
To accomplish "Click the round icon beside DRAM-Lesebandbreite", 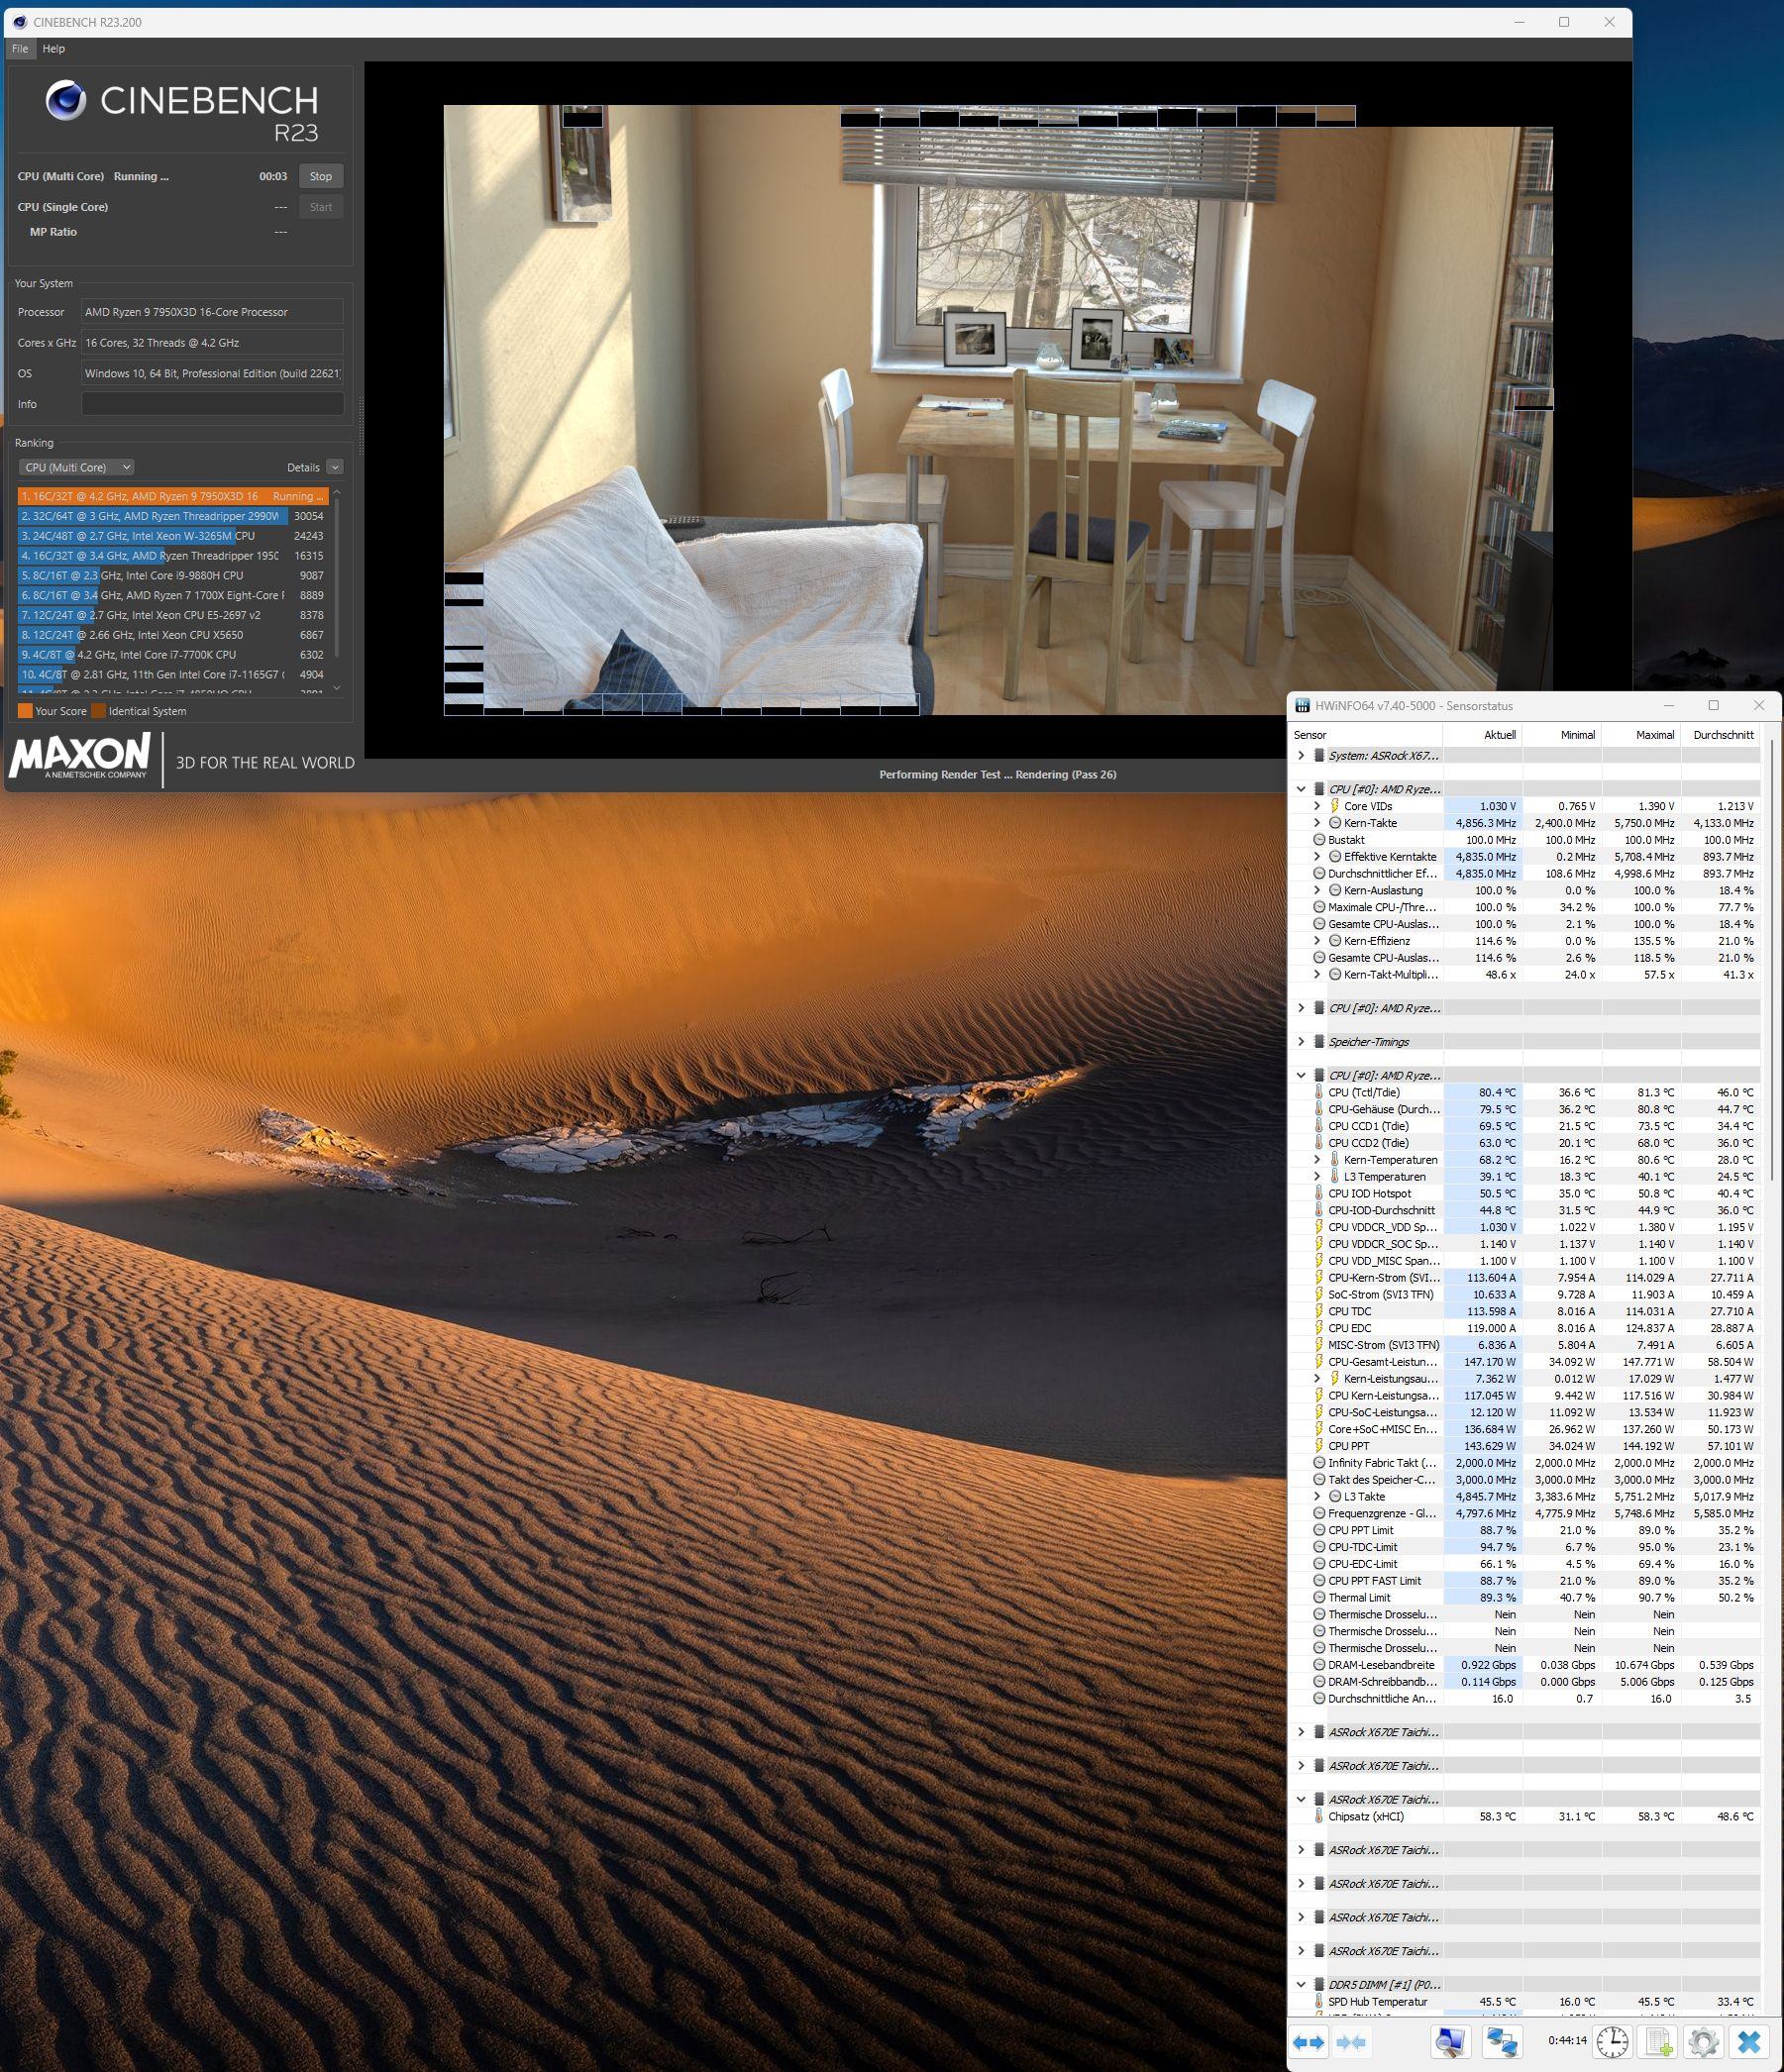I will [1319, 1665].
